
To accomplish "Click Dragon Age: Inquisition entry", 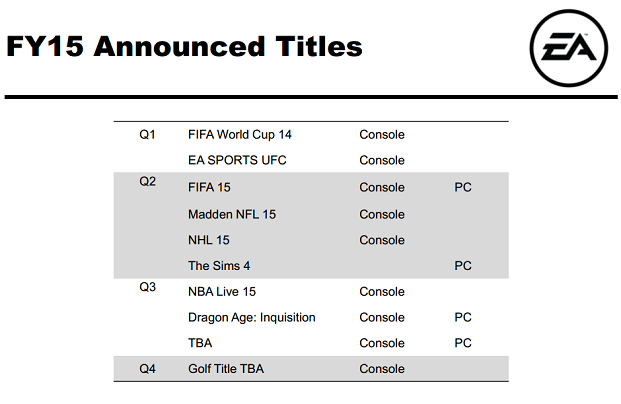I will [x=251, y=317].
